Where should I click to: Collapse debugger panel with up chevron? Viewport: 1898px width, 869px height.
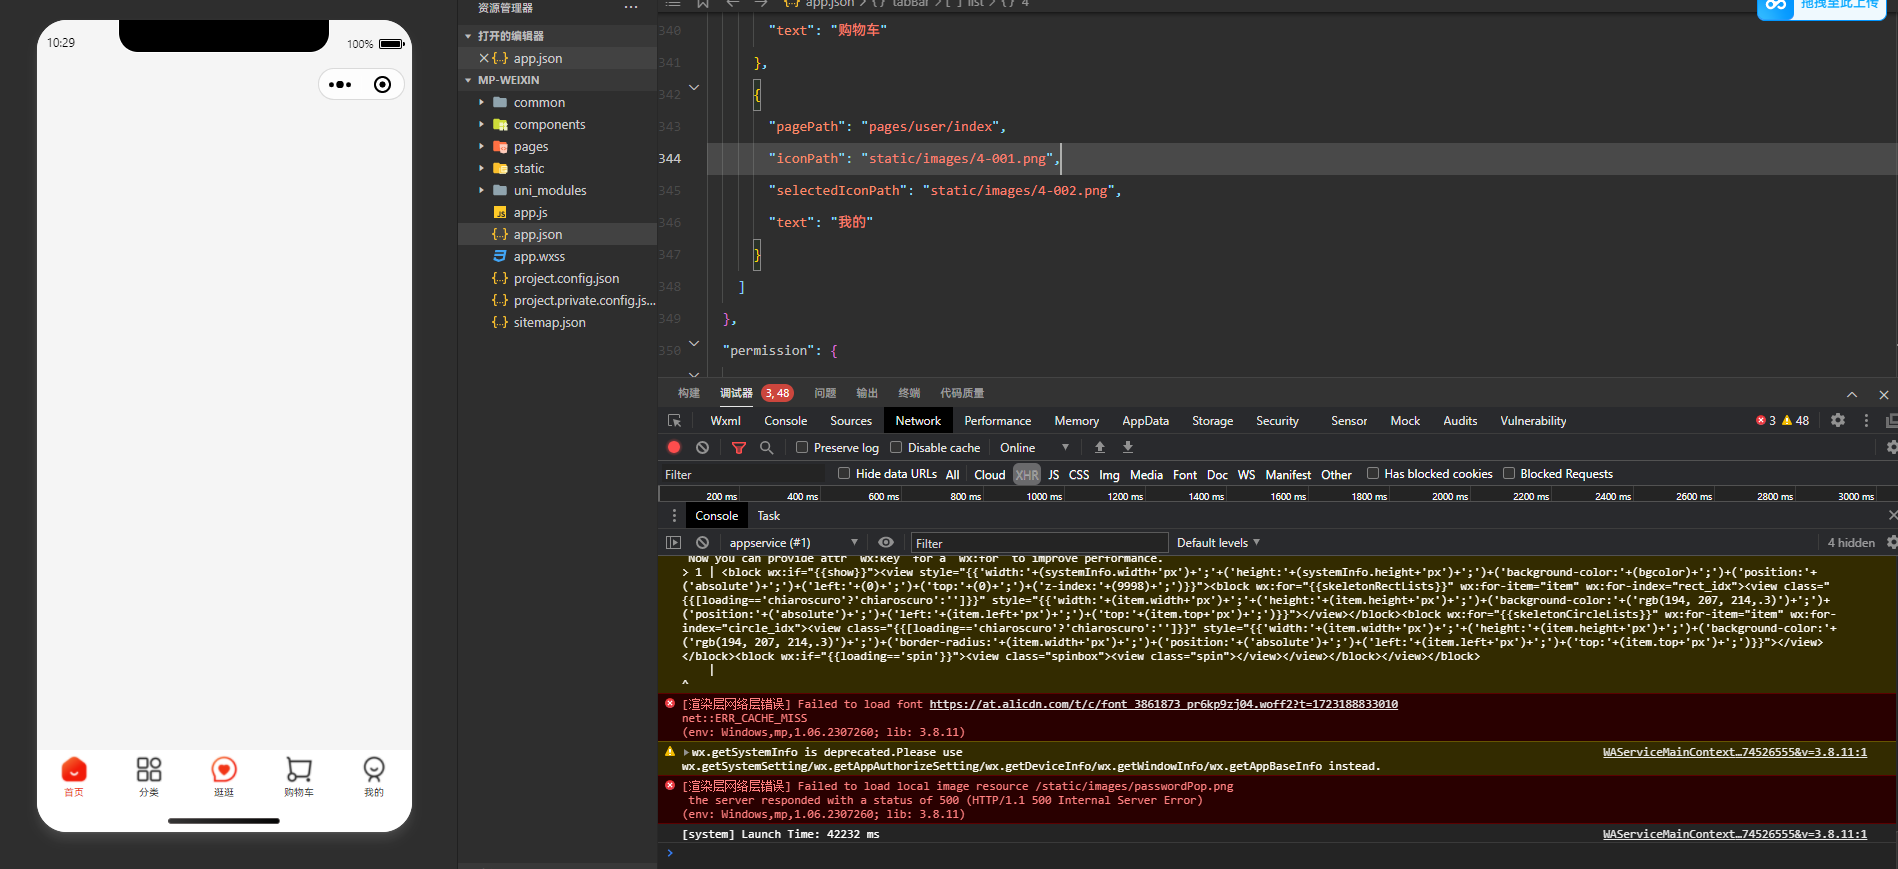[1852, 395]
